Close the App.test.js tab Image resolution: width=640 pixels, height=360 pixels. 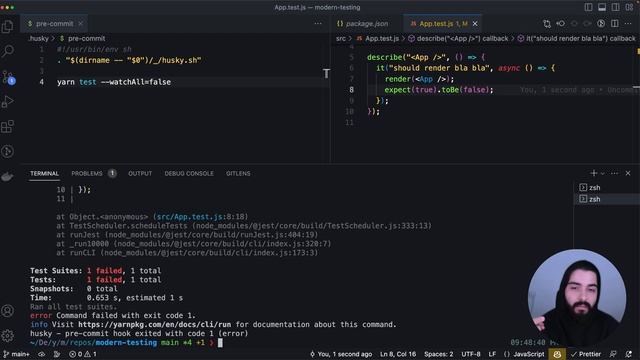[x=475, y=24]
